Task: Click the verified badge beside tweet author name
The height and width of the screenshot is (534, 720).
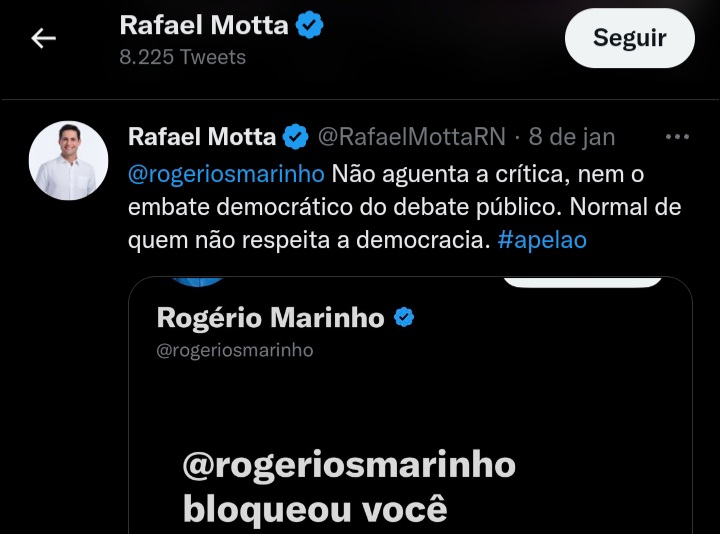Action: (x=296, y=137)
